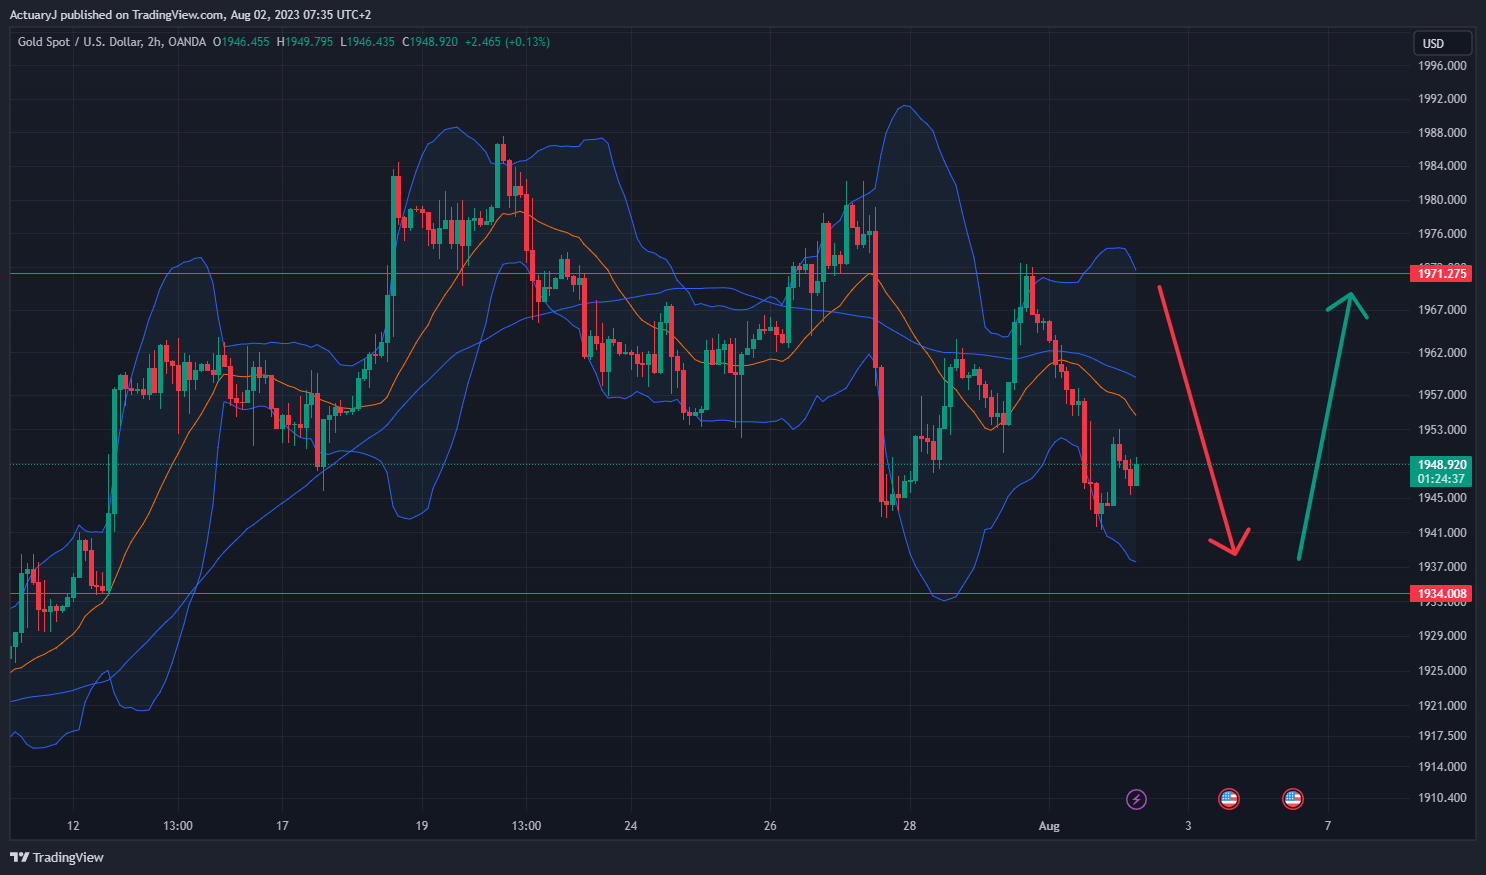Click the close price value C1948.920
The width and height of the screenshot is (1486, 875).
(430, 42)
